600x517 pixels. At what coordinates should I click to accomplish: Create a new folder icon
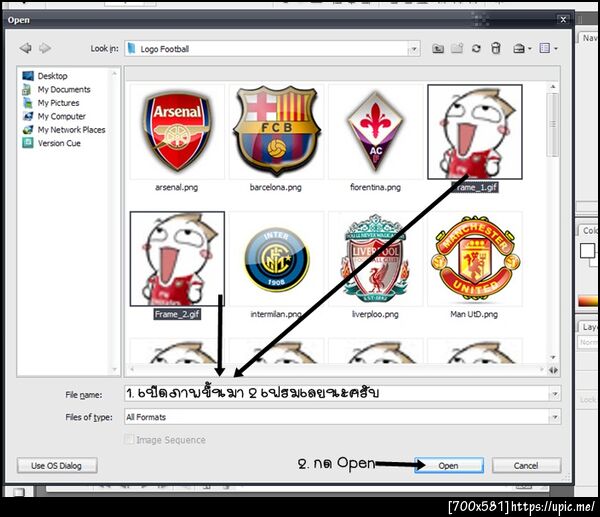[457, 49]
